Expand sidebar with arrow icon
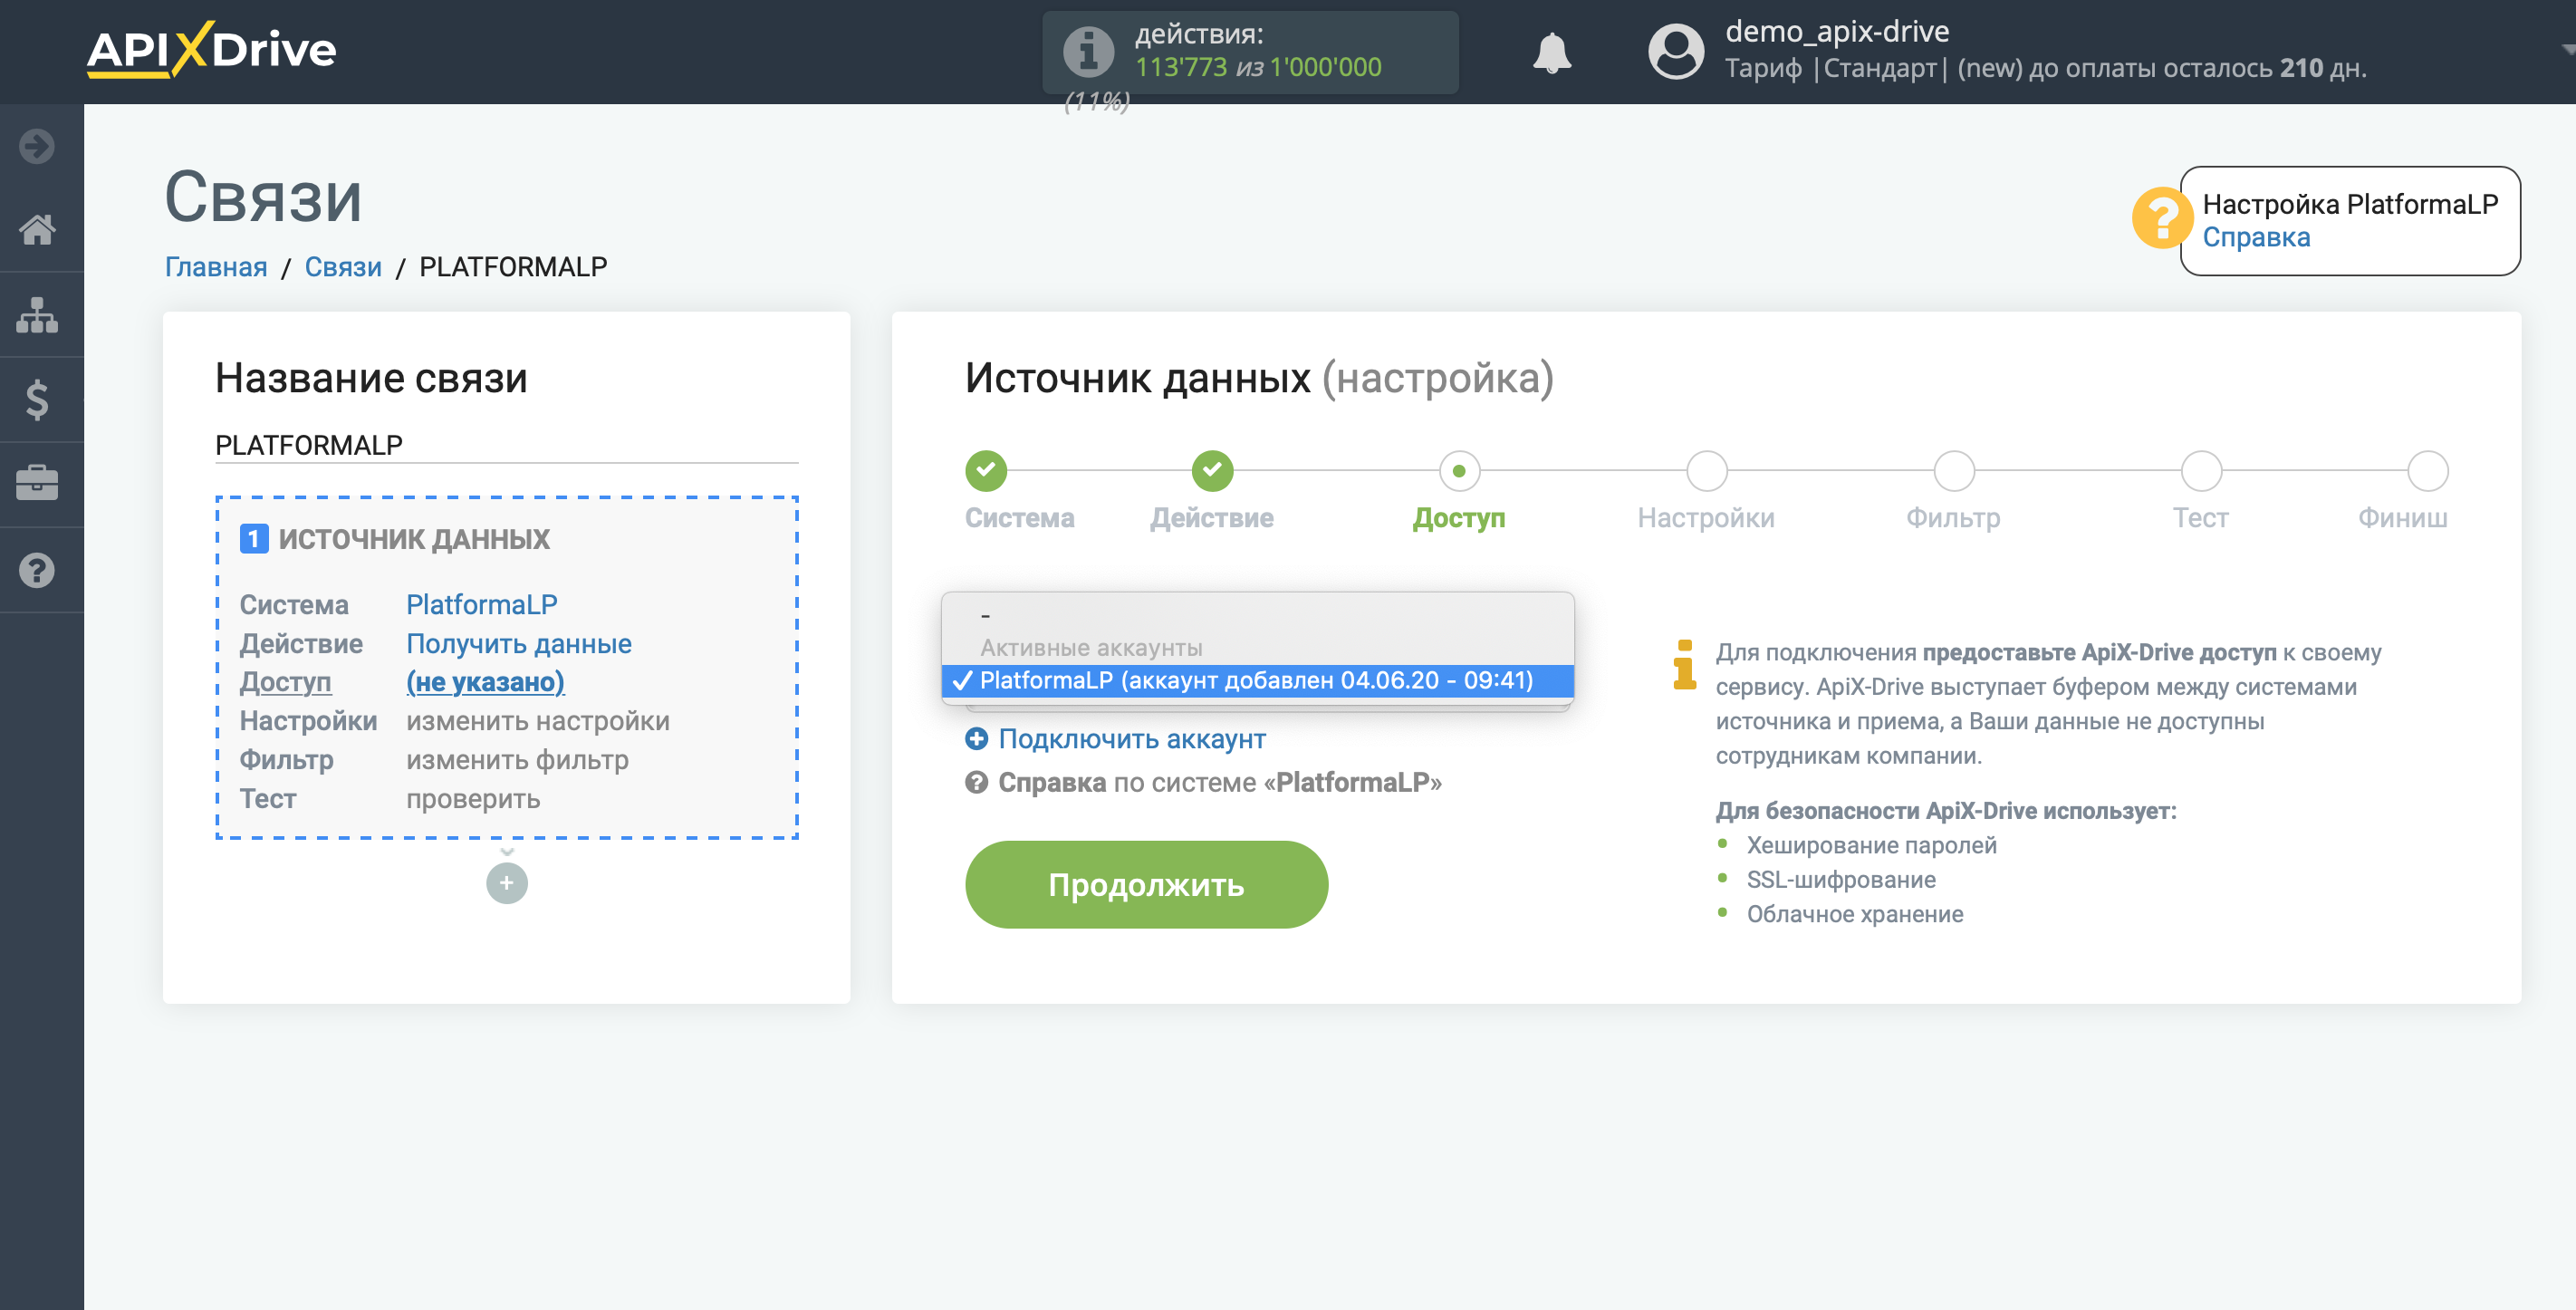2576x1310 pixels. point(37,146)
